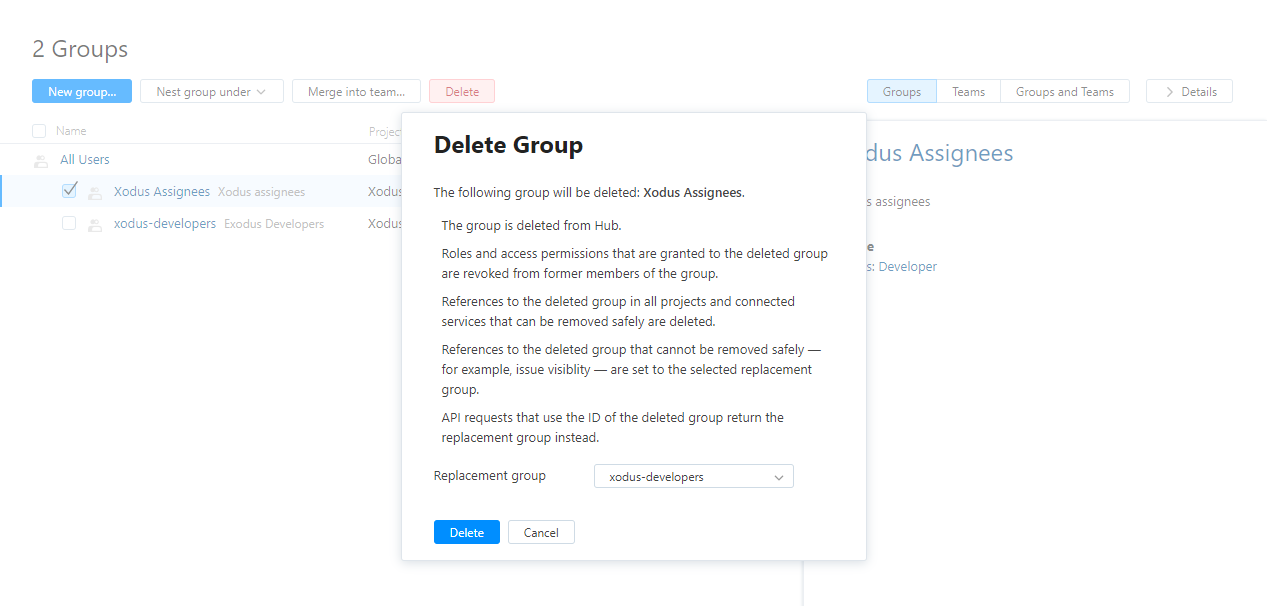Open the Replacement group dropdown
Screen dimensions: 1267x606
693,476
